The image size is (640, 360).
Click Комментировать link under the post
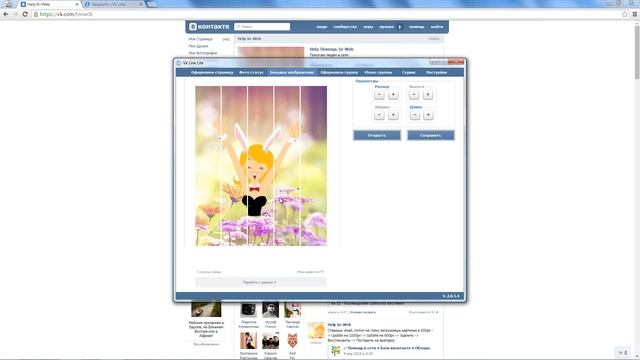tap(363, 312)
